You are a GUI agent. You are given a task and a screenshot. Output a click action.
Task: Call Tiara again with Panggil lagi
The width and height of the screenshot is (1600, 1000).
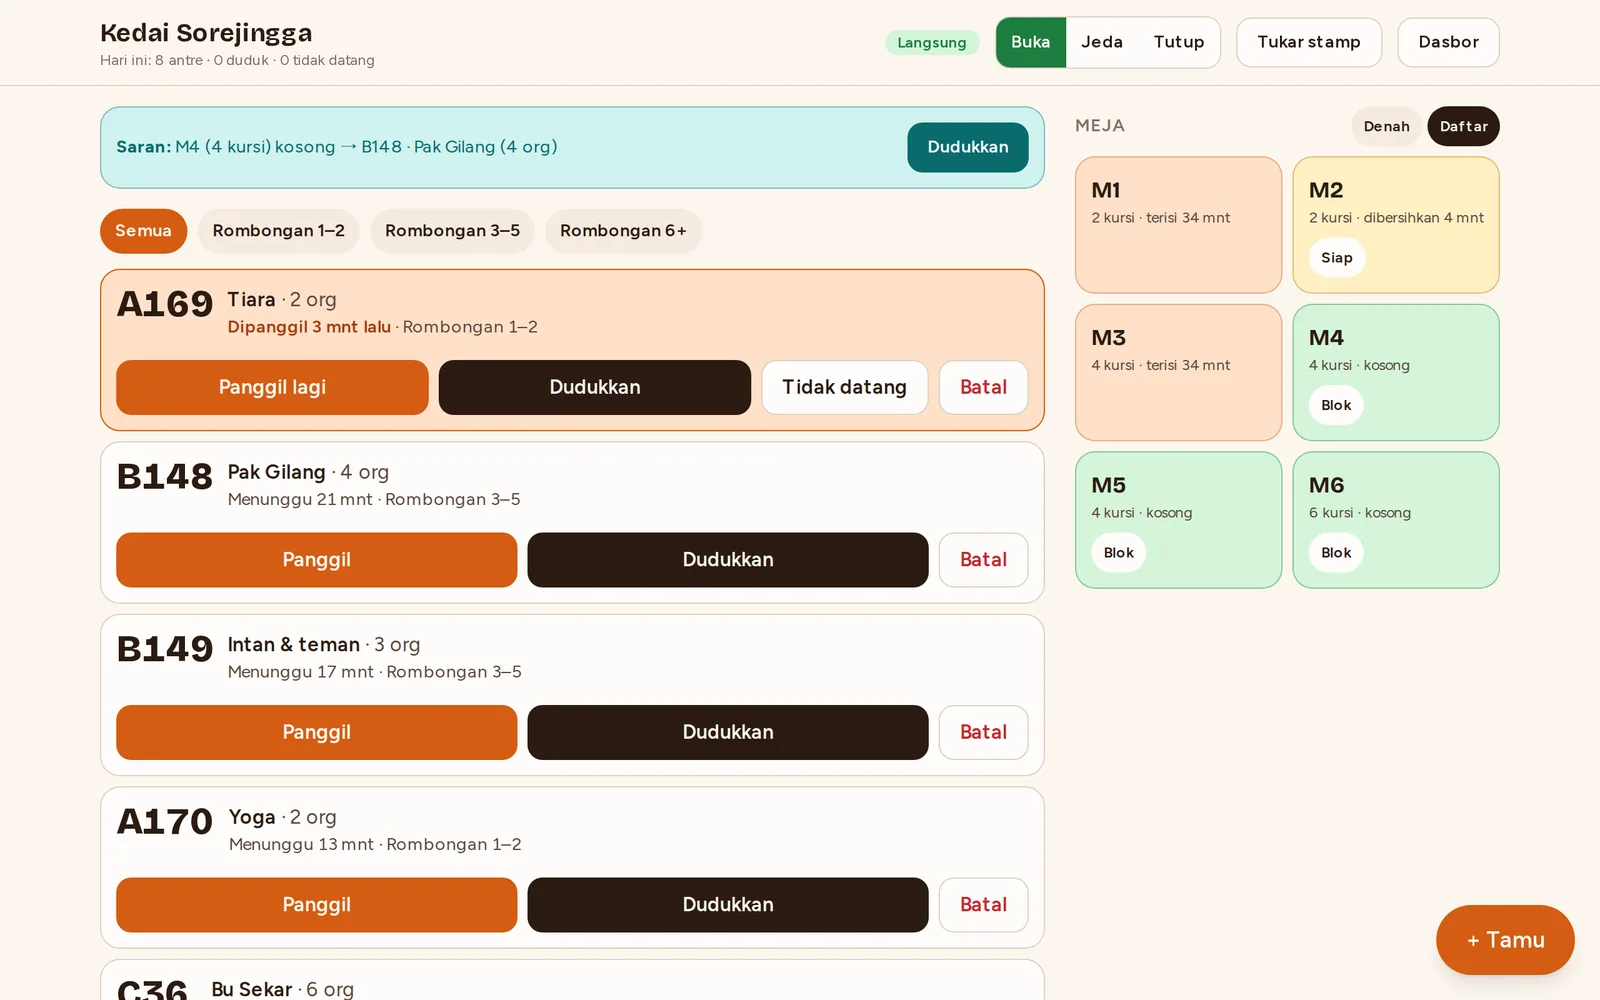tap(272, 387)
